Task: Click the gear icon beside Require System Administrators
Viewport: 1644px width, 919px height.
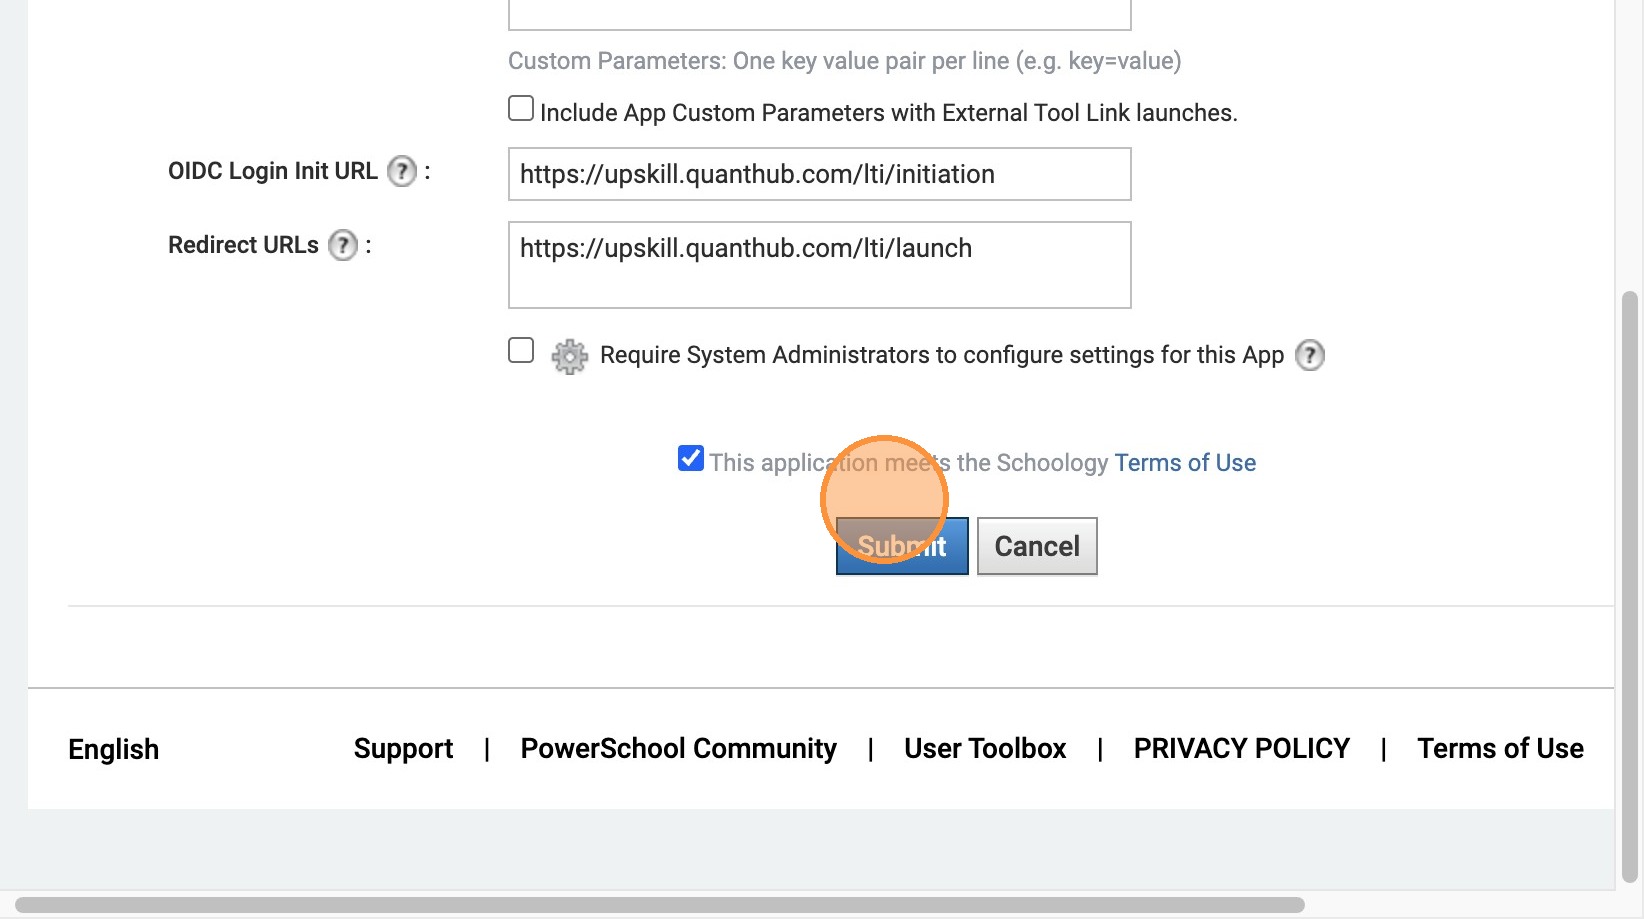Action: (570, 356)
